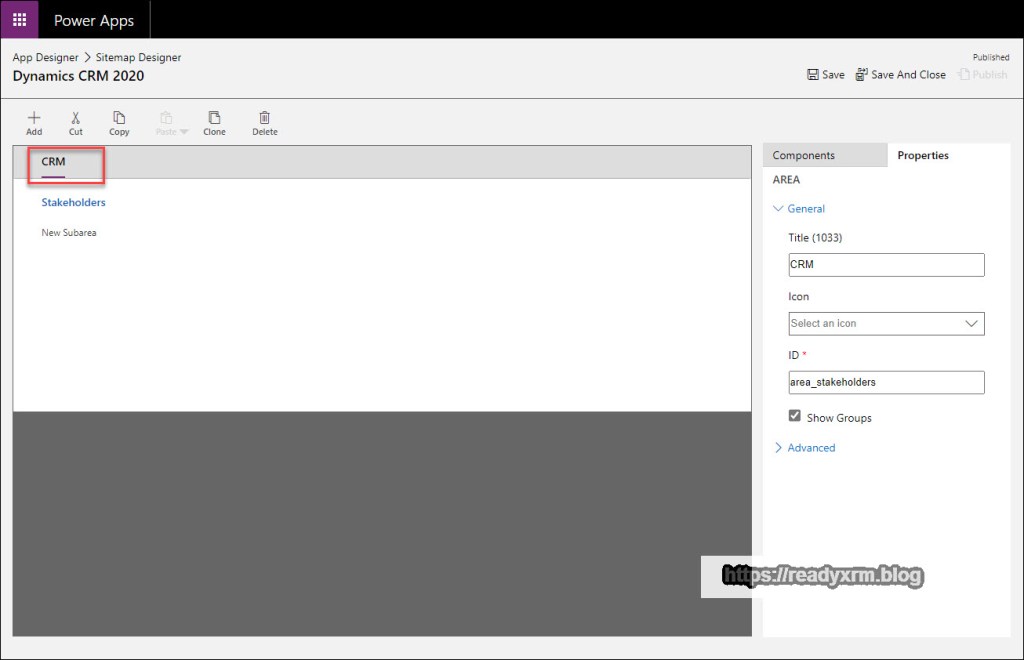
Task: Open the Power Apps waffle launcher
Action: coord(19,20)
